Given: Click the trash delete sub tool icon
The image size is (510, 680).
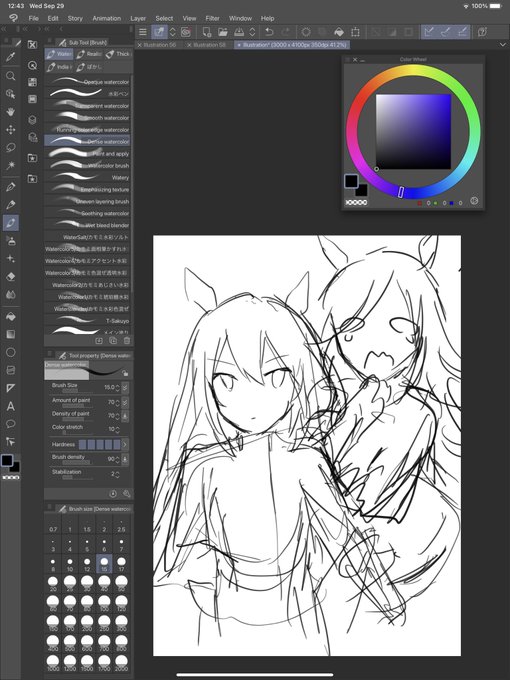Looking at the screenshot, I should coord(127,341).
